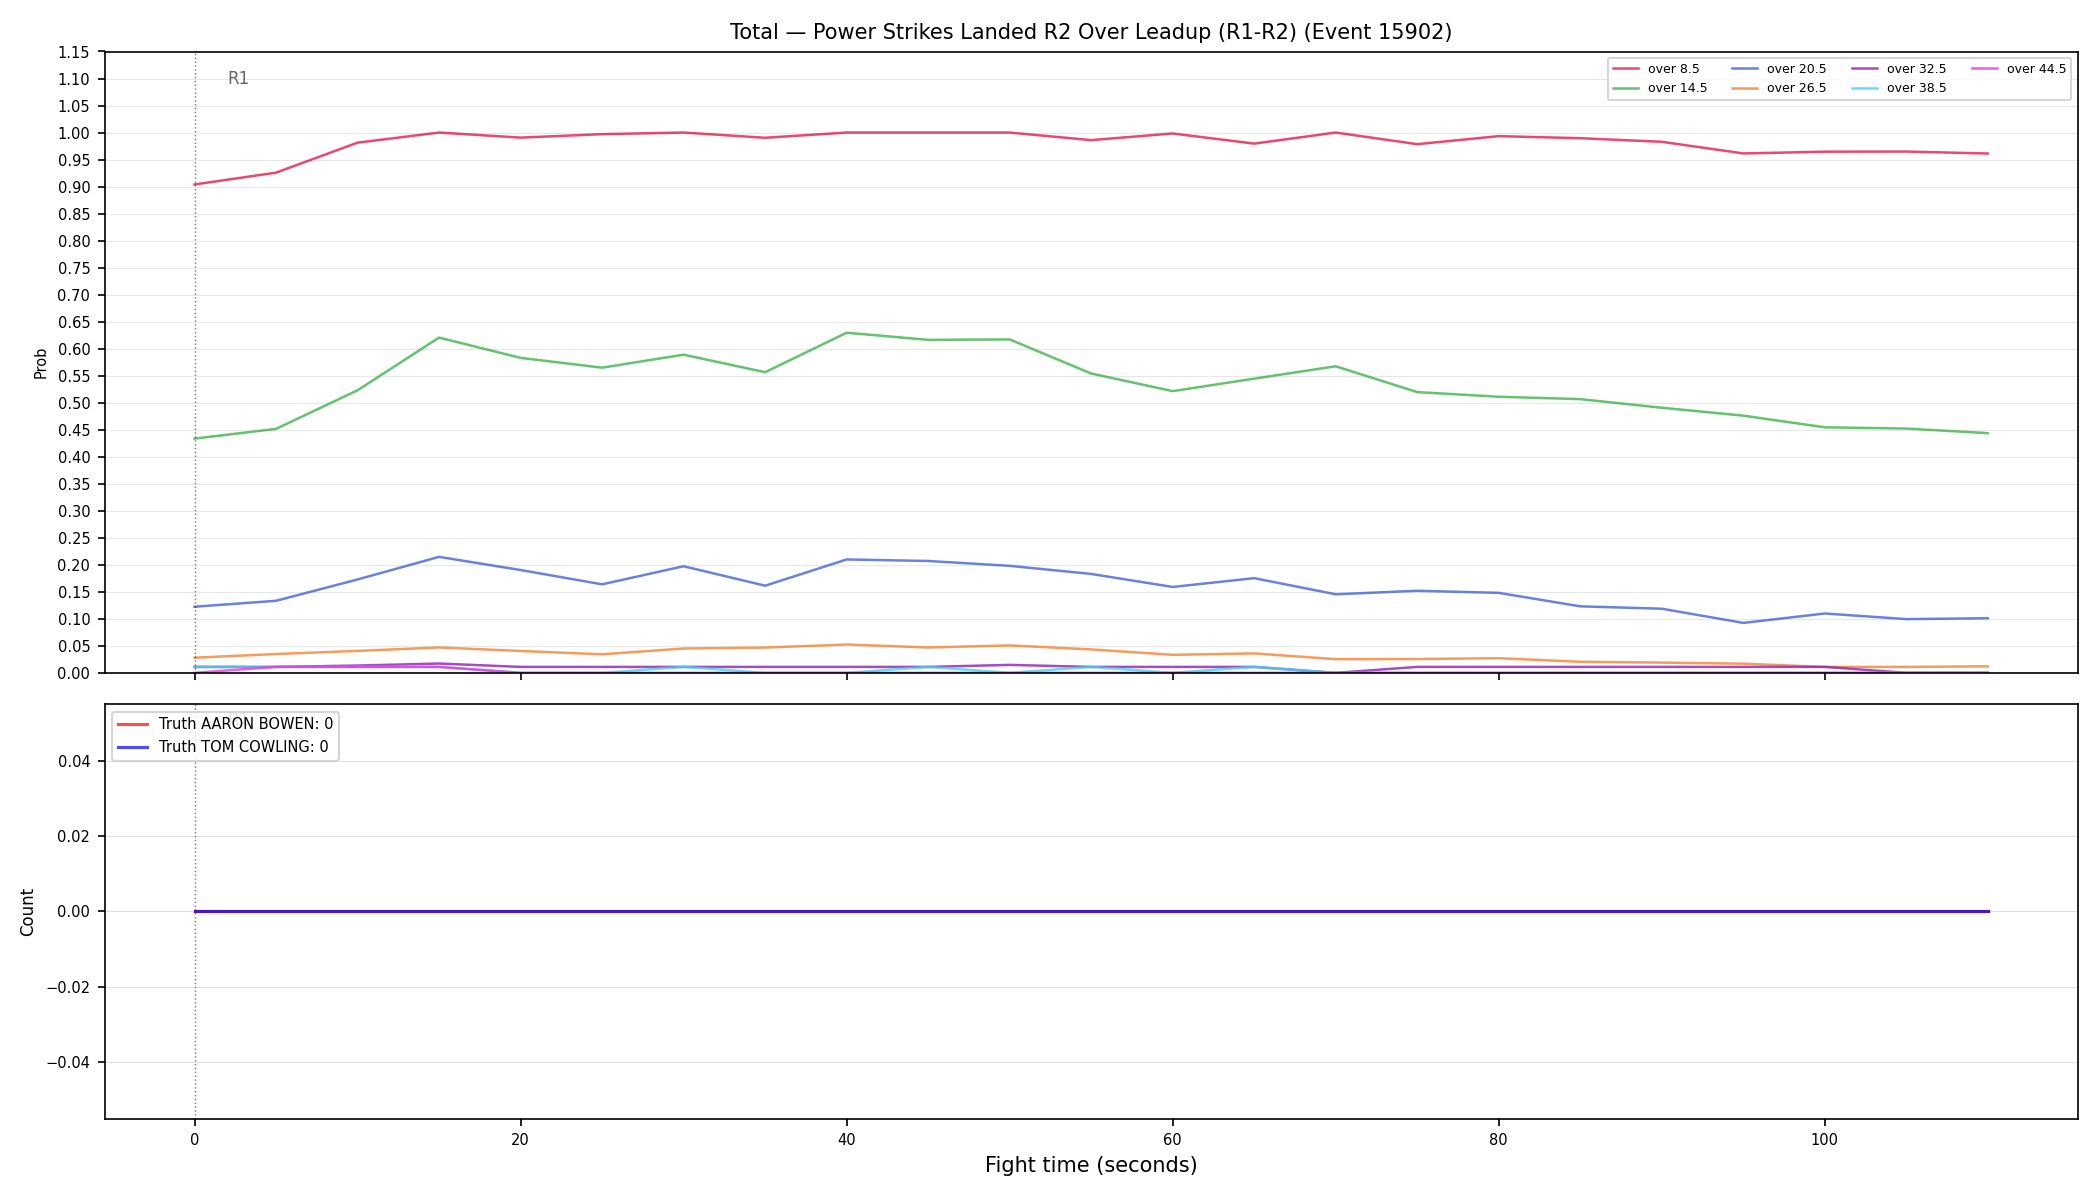The height and width of the screenshot is (1200, 2100).
Task: Click the 1.00 tick on Prob axis
Action: click(75, 133)
